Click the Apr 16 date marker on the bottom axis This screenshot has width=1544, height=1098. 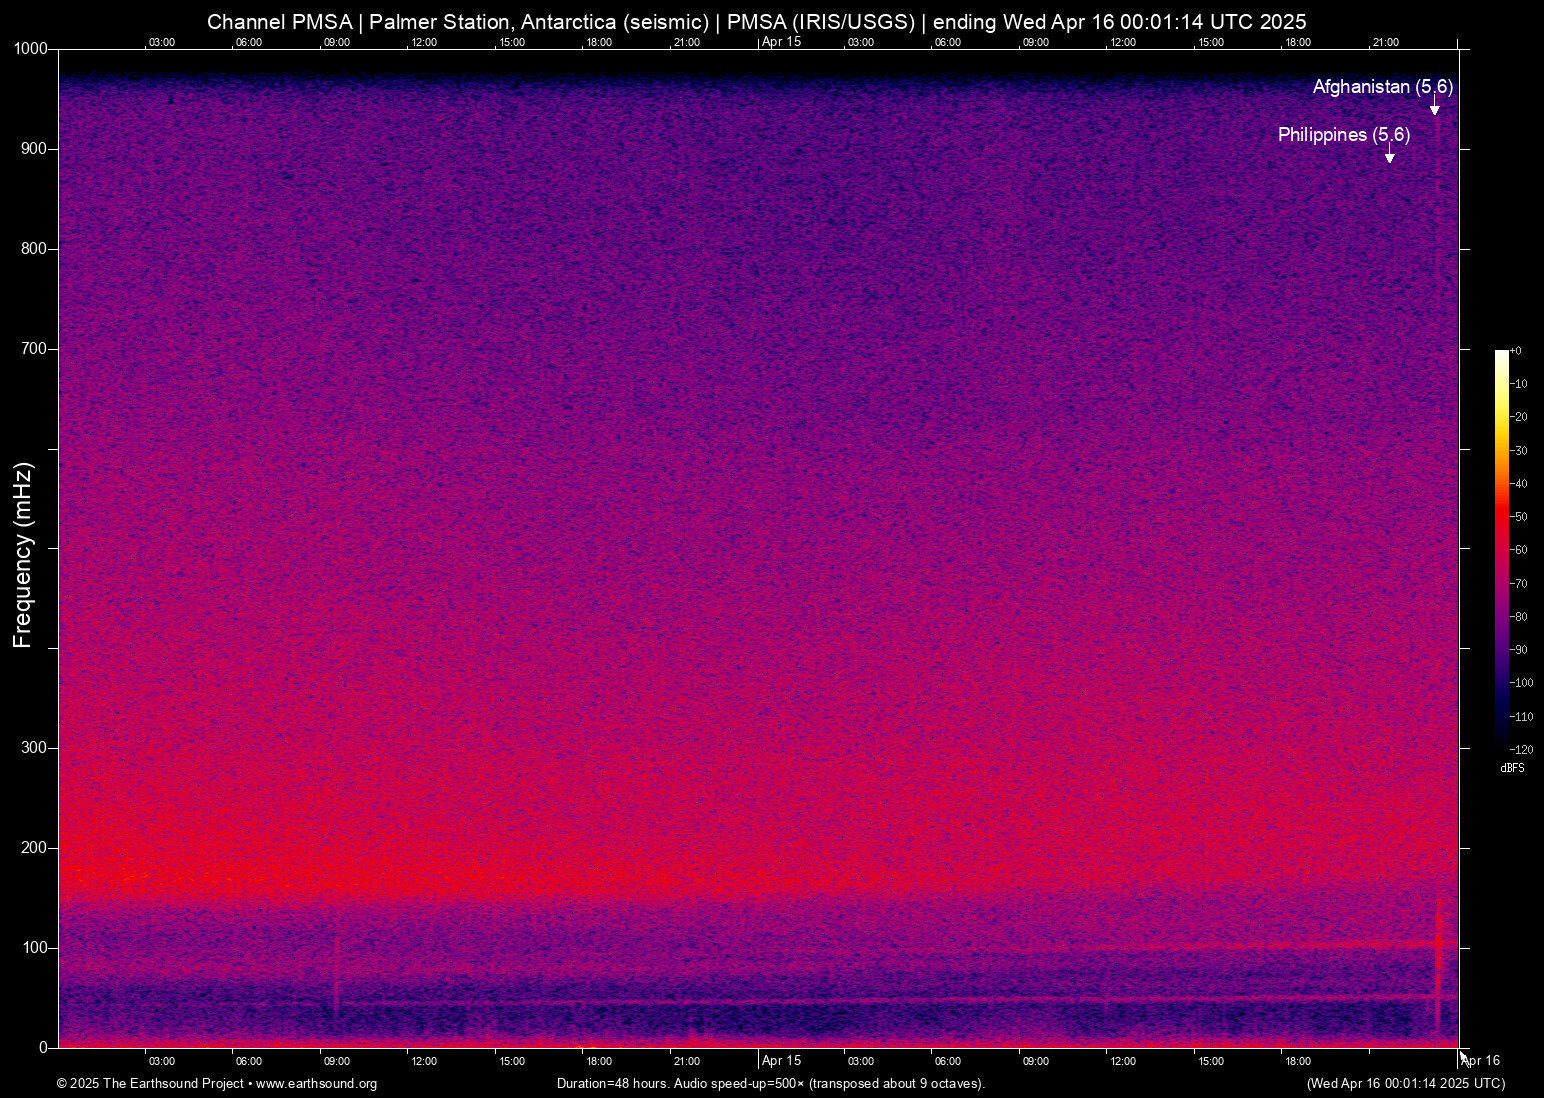(1481, 1061)
